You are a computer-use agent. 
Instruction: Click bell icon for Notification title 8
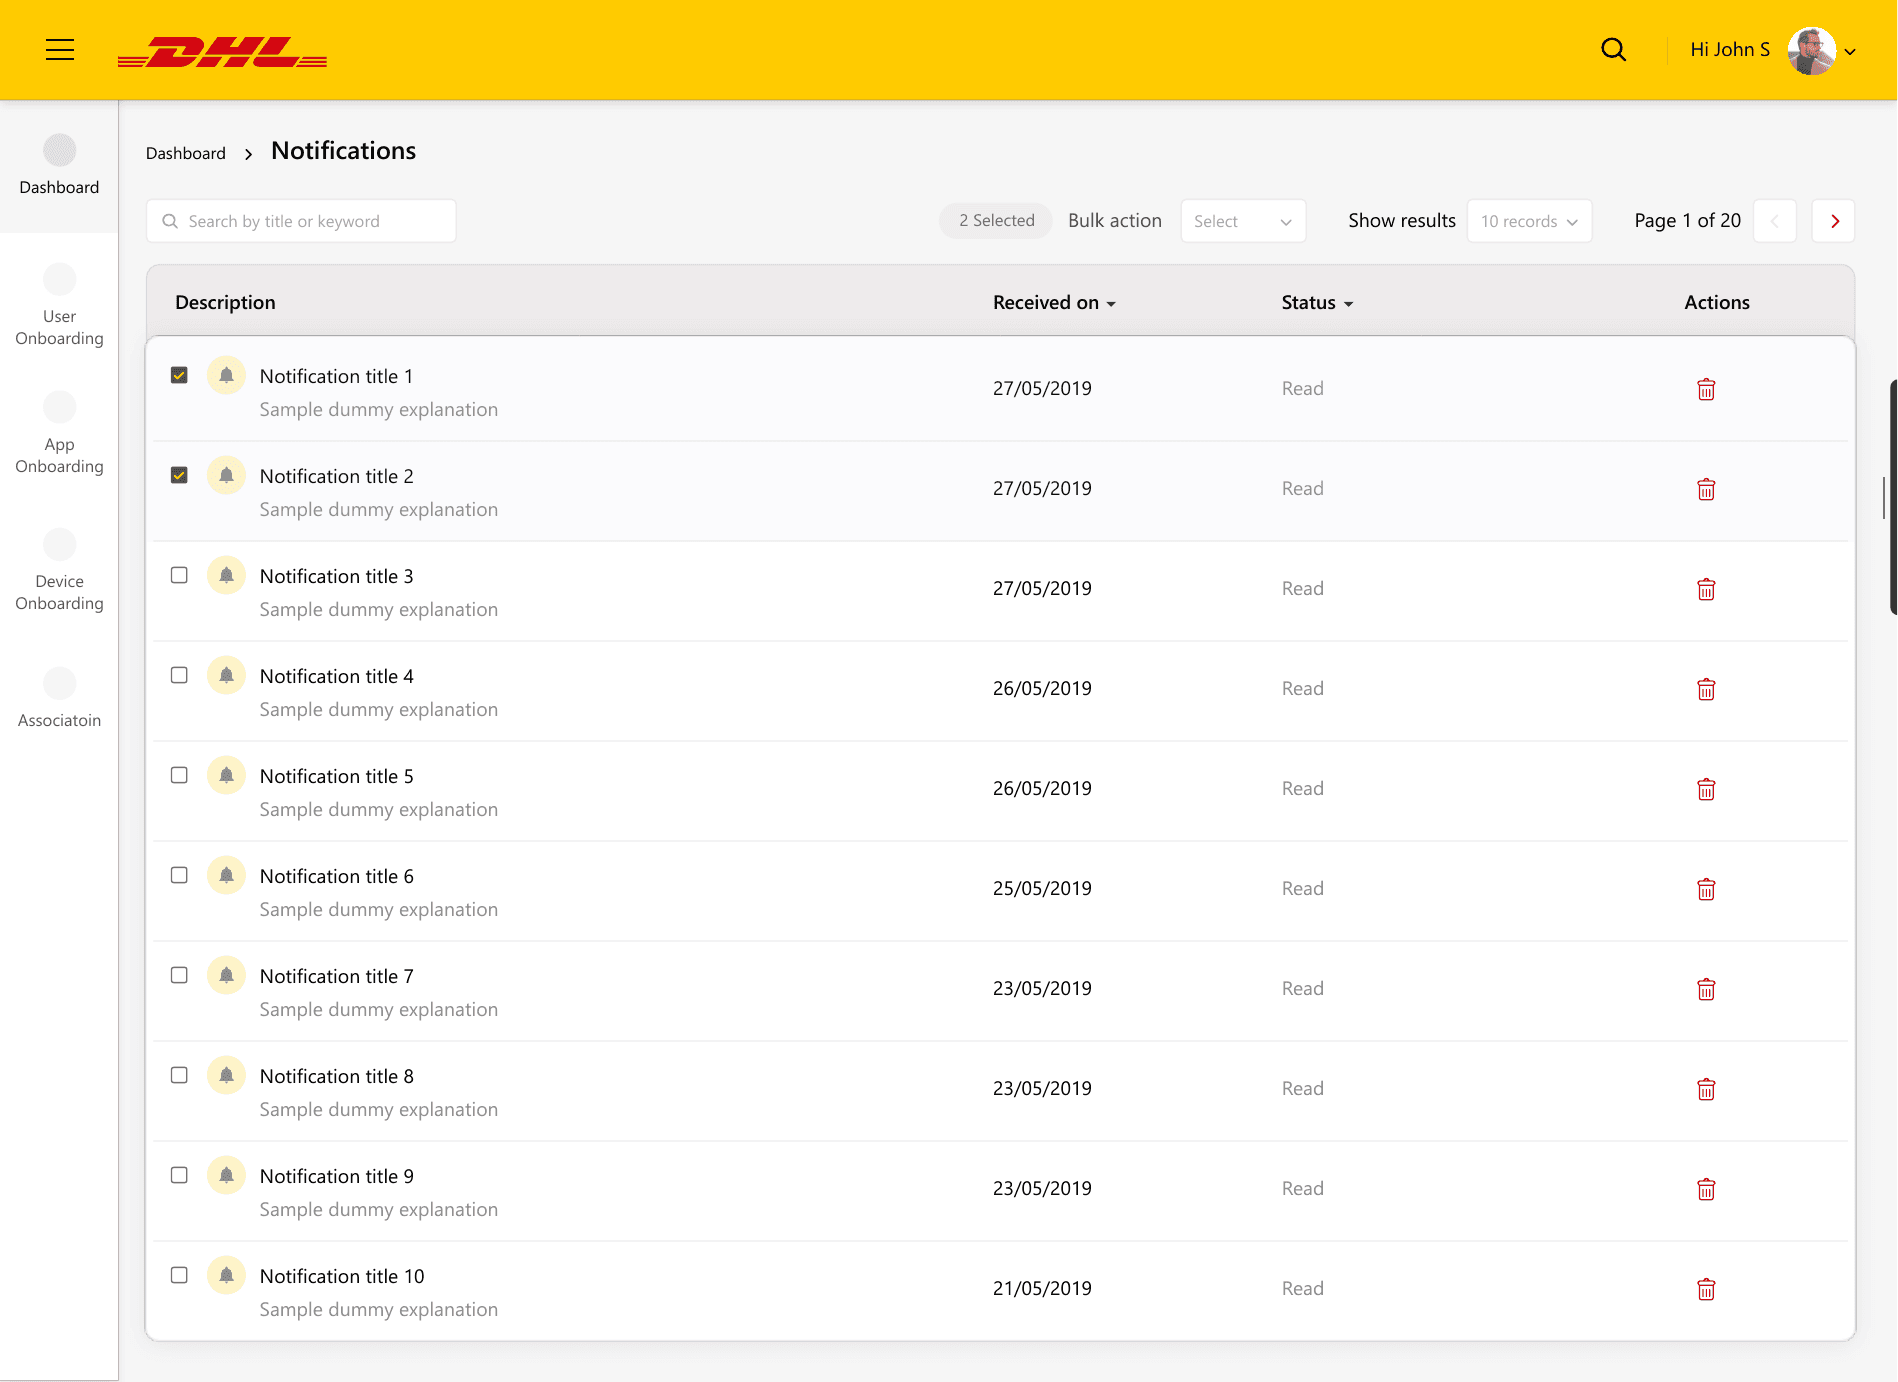point(227,1075)
